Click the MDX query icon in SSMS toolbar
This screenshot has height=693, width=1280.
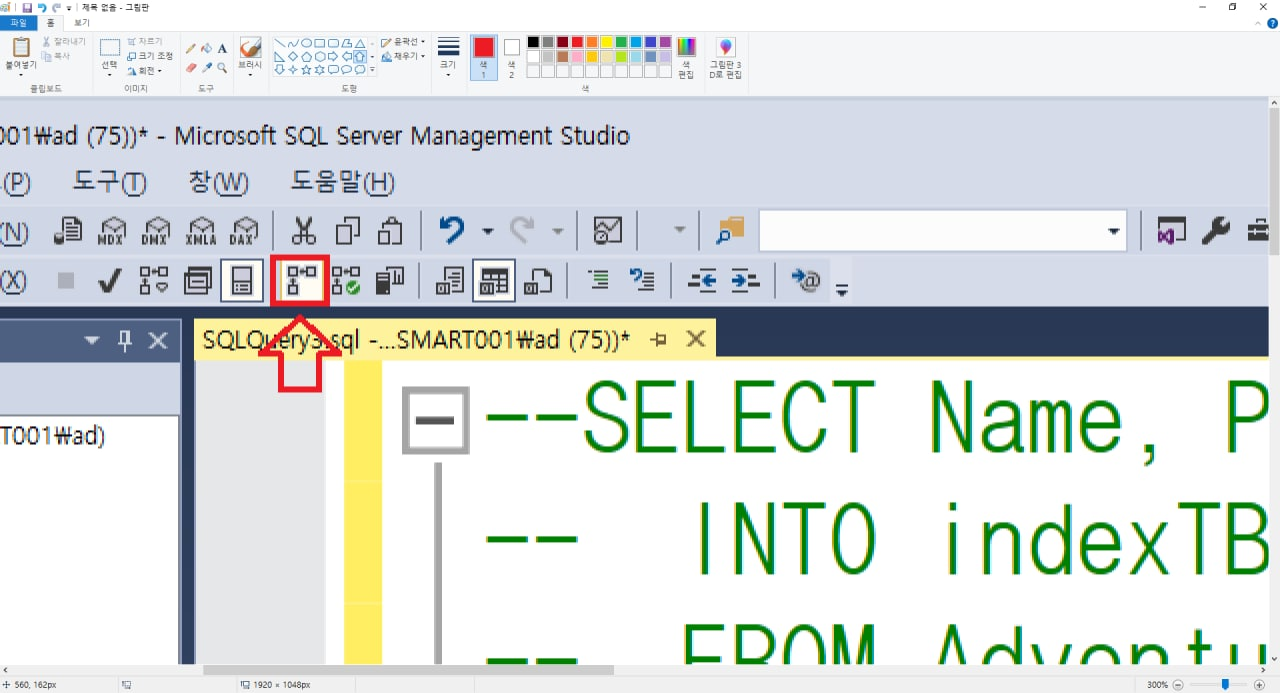click(x=111, y=232)
